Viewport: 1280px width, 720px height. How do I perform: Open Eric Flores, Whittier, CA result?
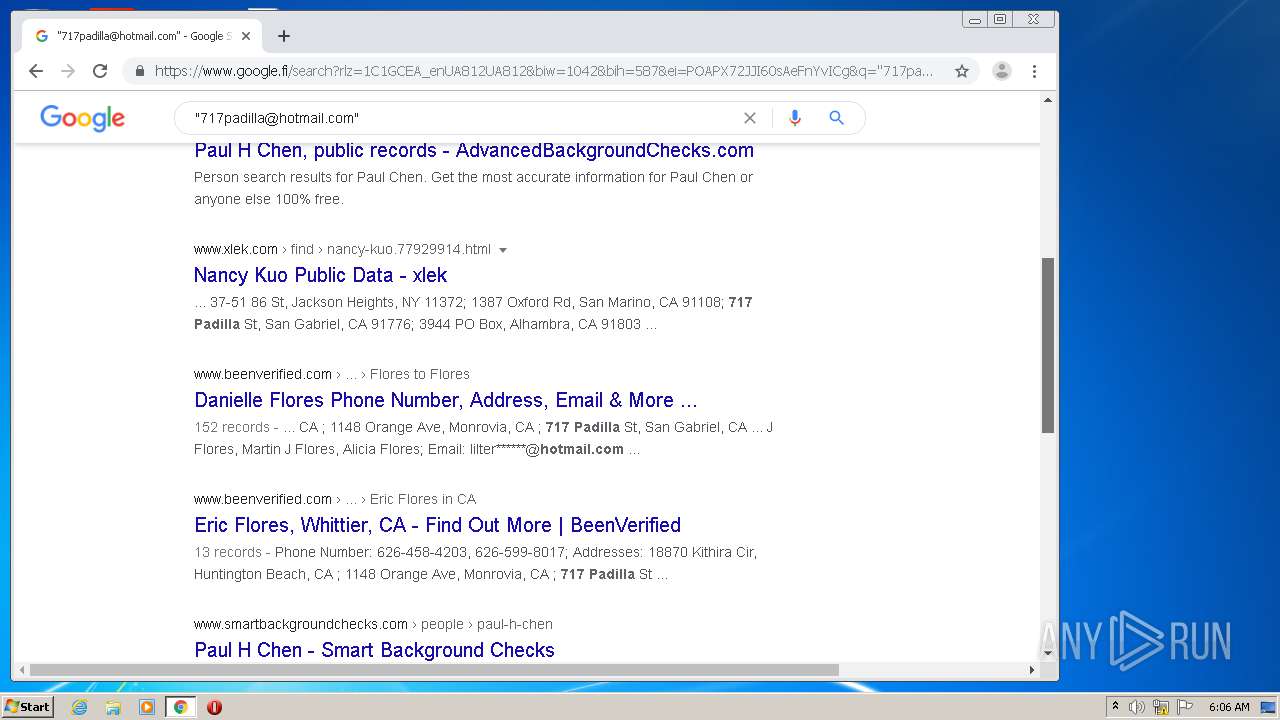click(x=437, y=525)
